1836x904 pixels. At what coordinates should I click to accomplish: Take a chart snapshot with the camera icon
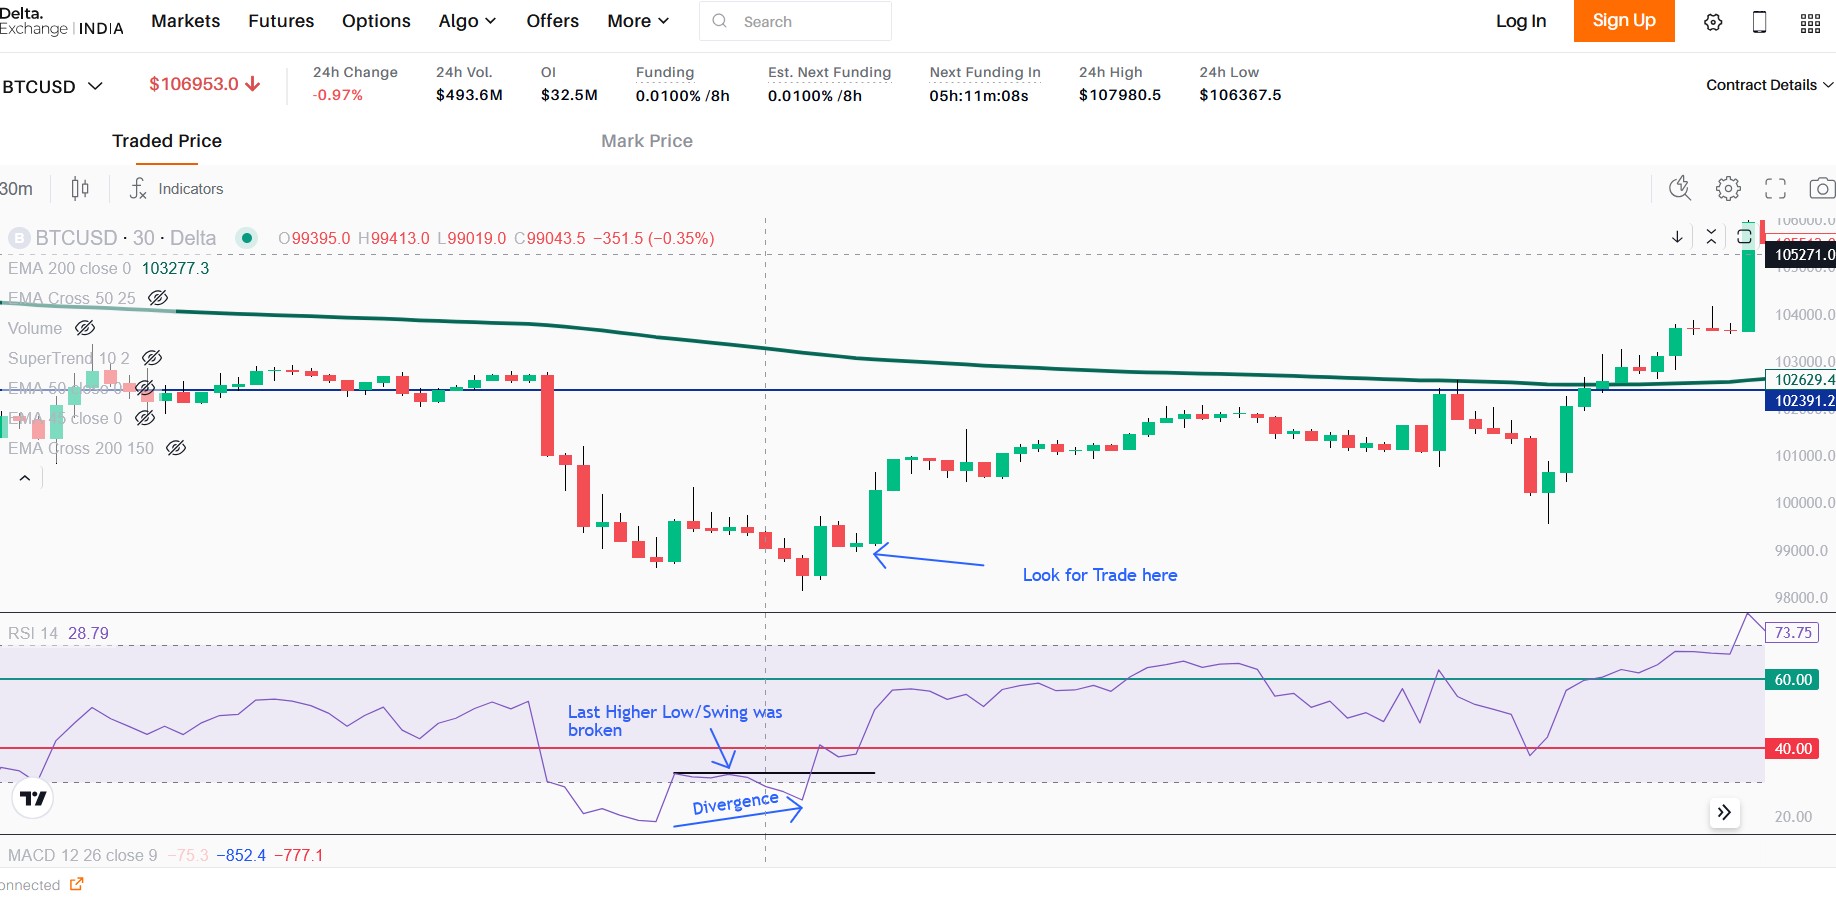(1821, 188)
